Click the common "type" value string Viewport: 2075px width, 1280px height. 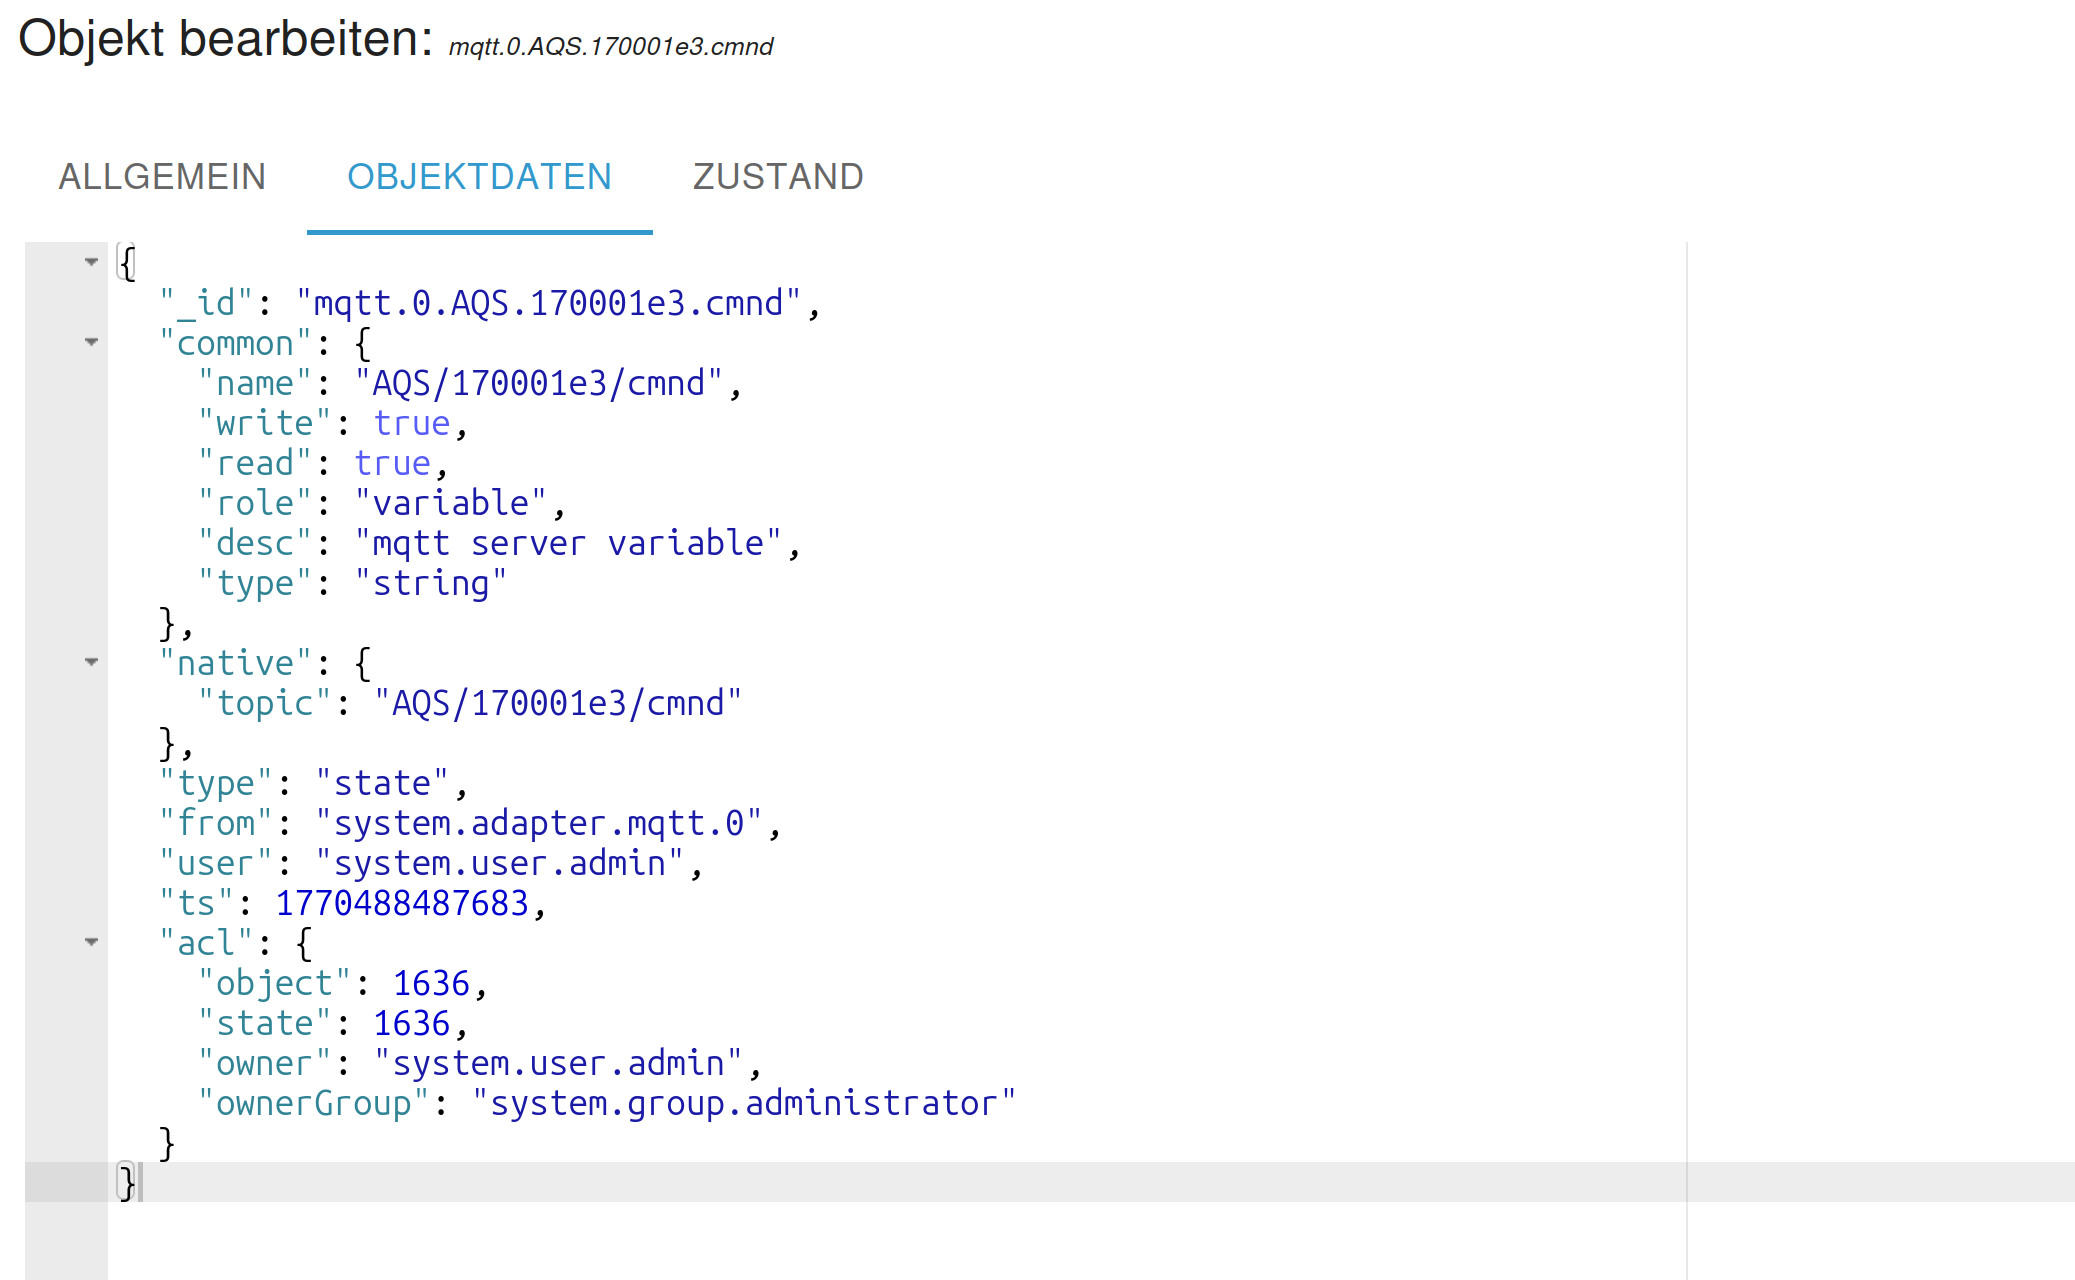click(x=430, y=584)
